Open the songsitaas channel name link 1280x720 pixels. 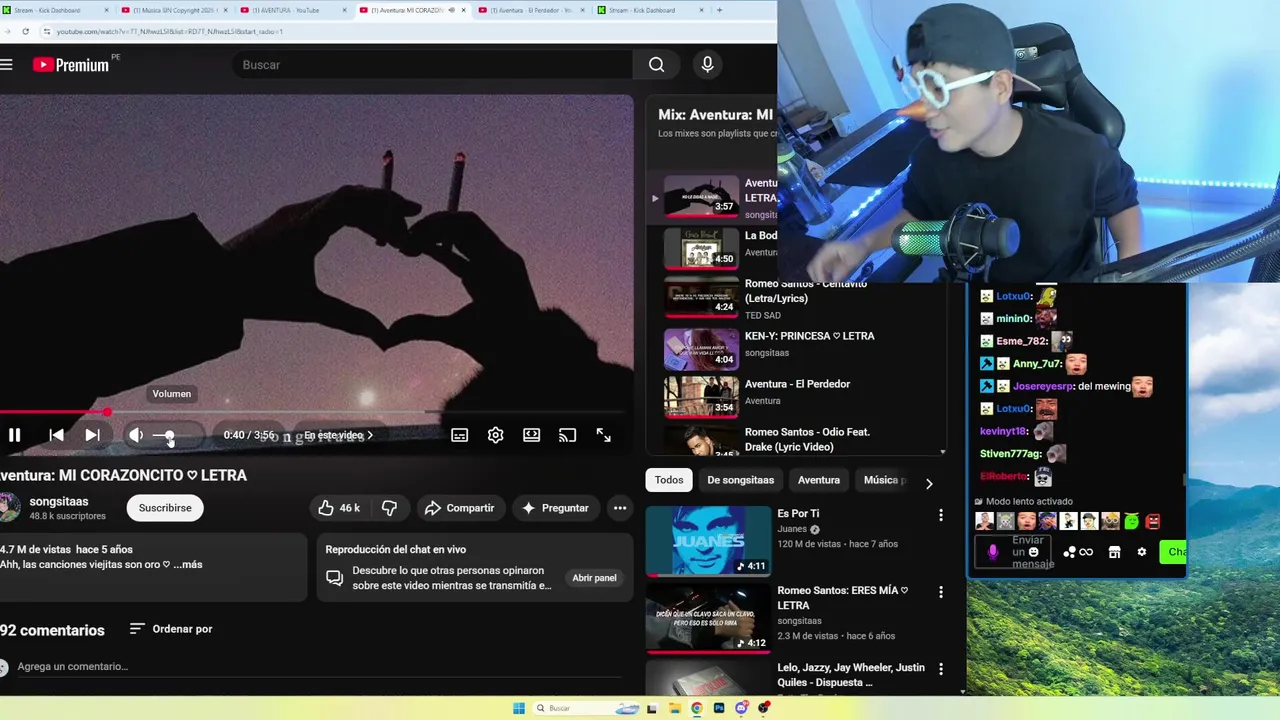tap(59, 502)
